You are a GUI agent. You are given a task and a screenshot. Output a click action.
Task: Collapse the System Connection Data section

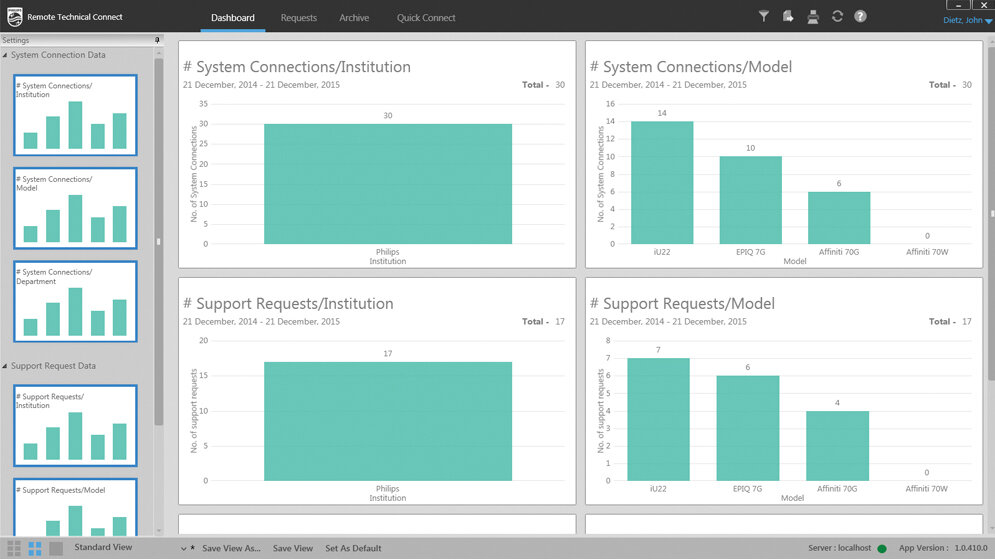point(6,55)
